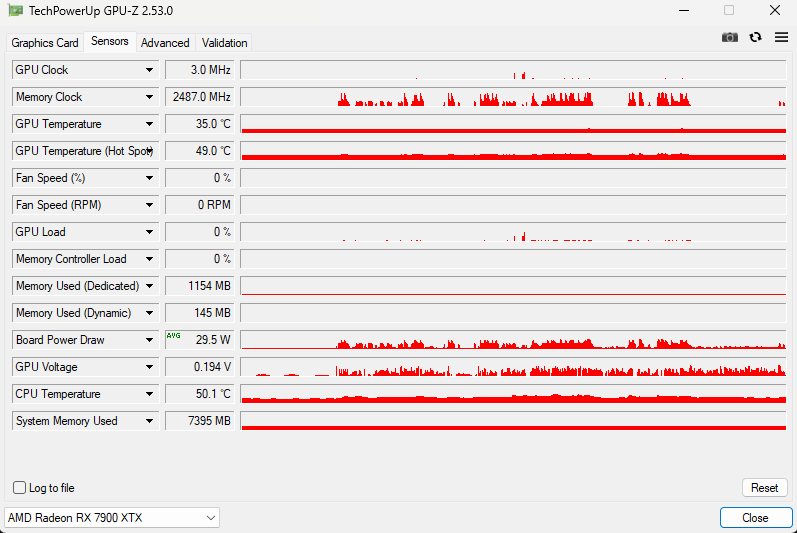Click the 145 MB dynamic memory value
Viewport: 797px width, 533px height.
200,313
